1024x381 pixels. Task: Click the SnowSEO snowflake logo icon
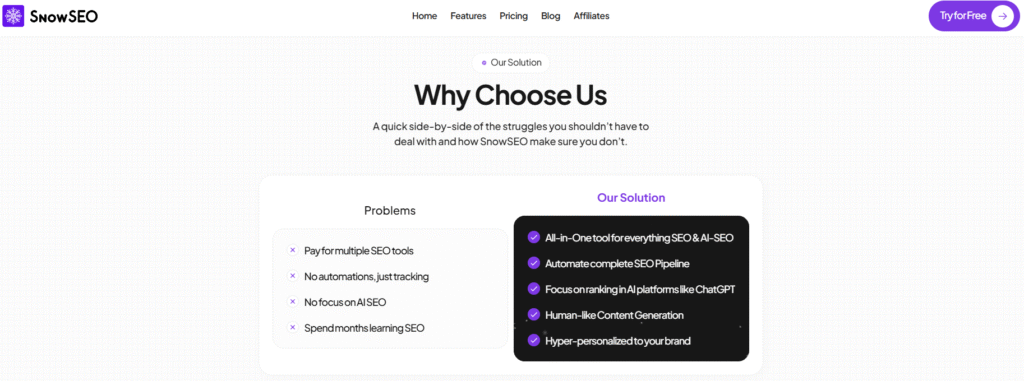pyautogui.click(x=14, y=16)
